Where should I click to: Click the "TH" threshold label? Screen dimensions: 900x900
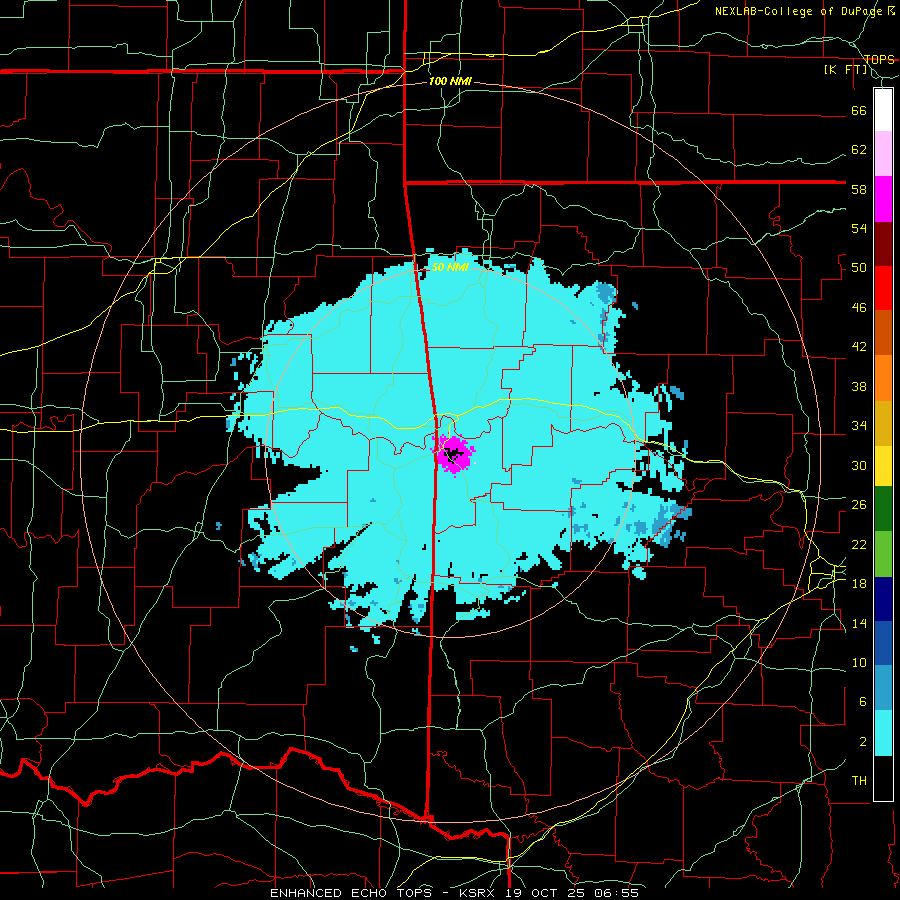click(859, 781)
